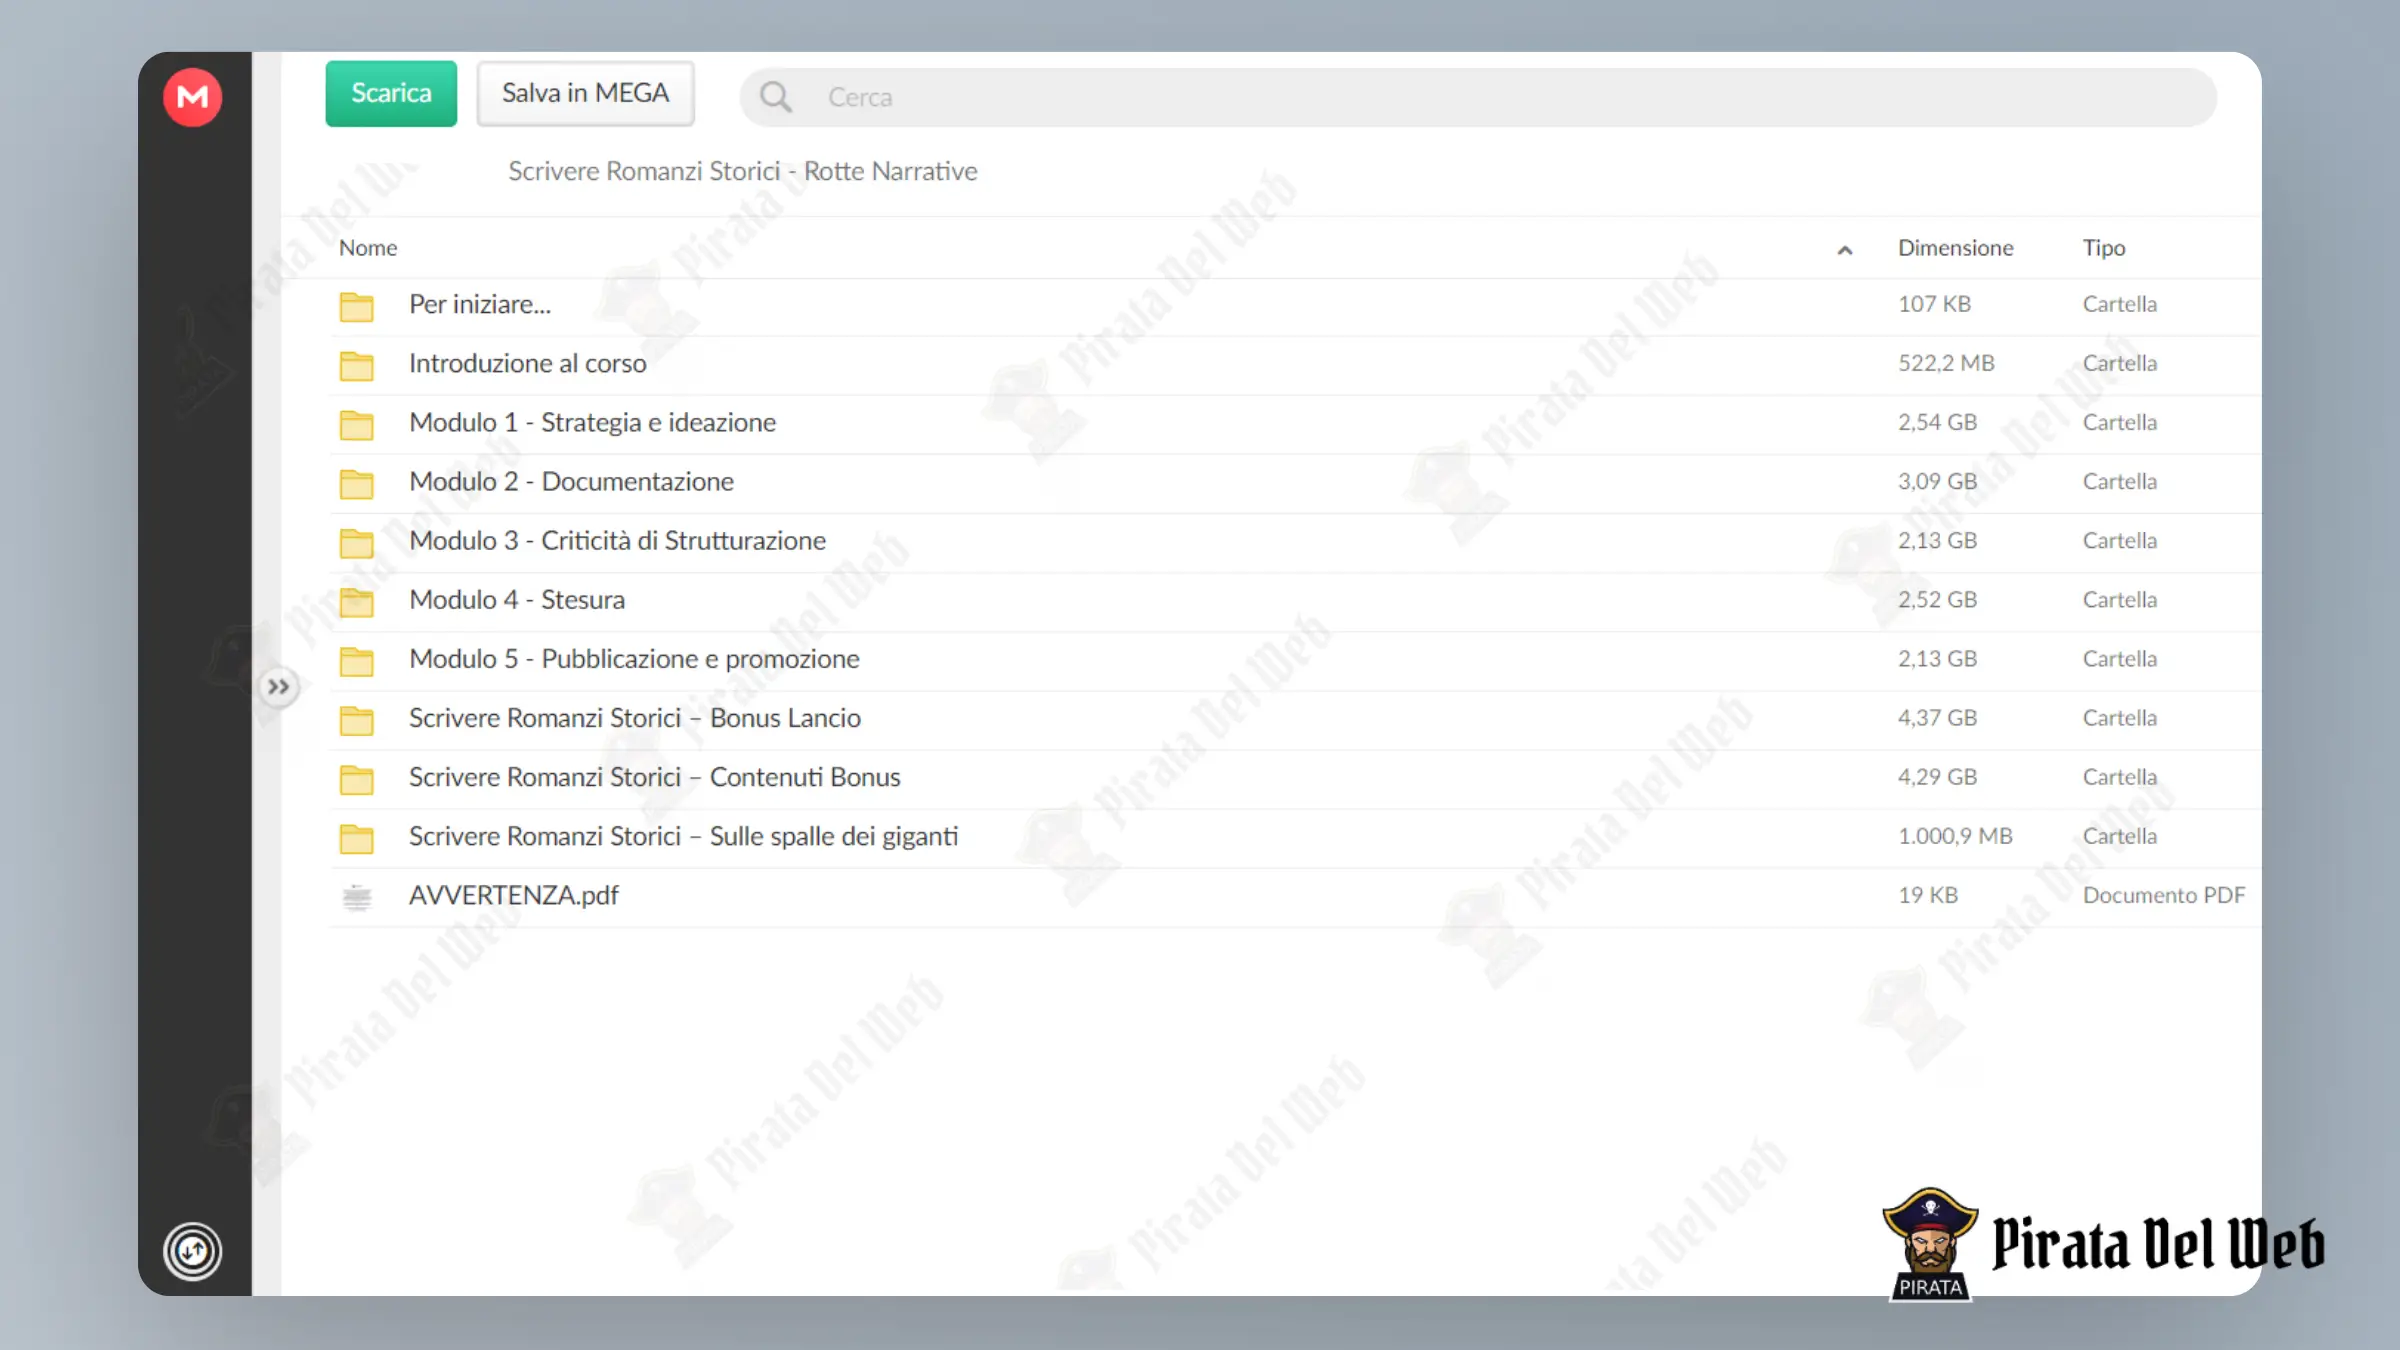Click folder icon of Modulo 1 - Strategia e ideazione
2400x1350 pixels.
[356, 424]
